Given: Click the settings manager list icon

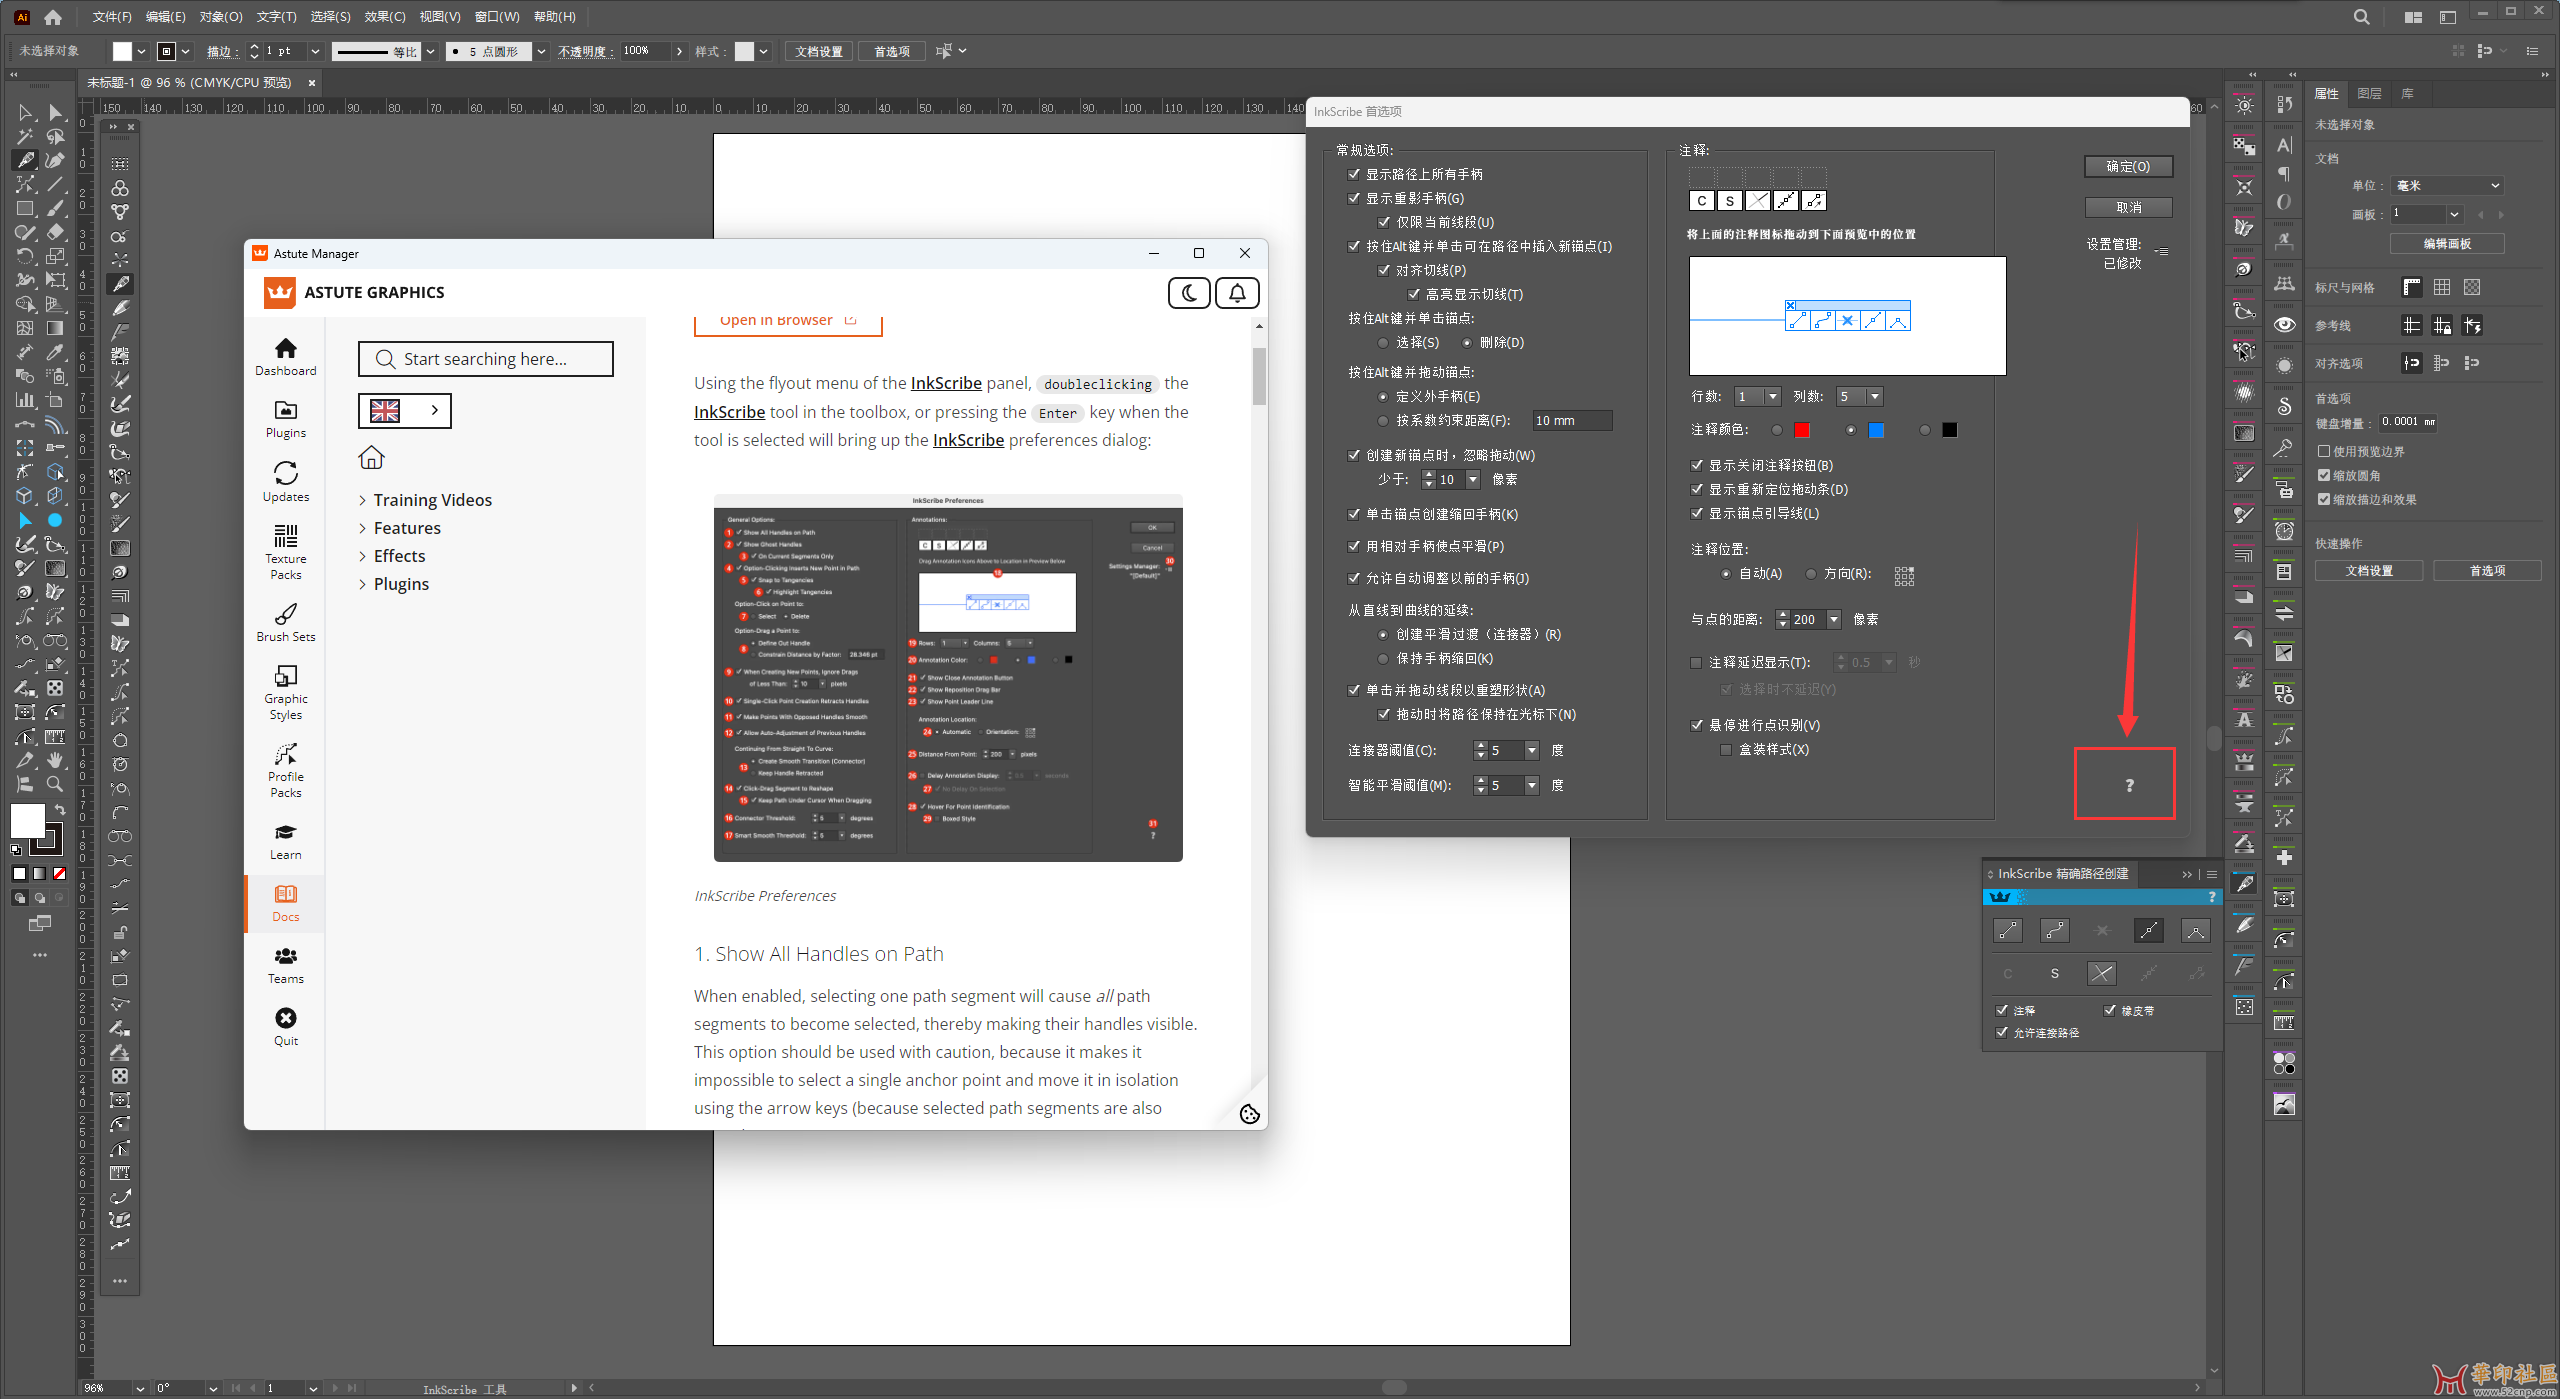Looking at the screenshot, I should (x=2162, y=252).
